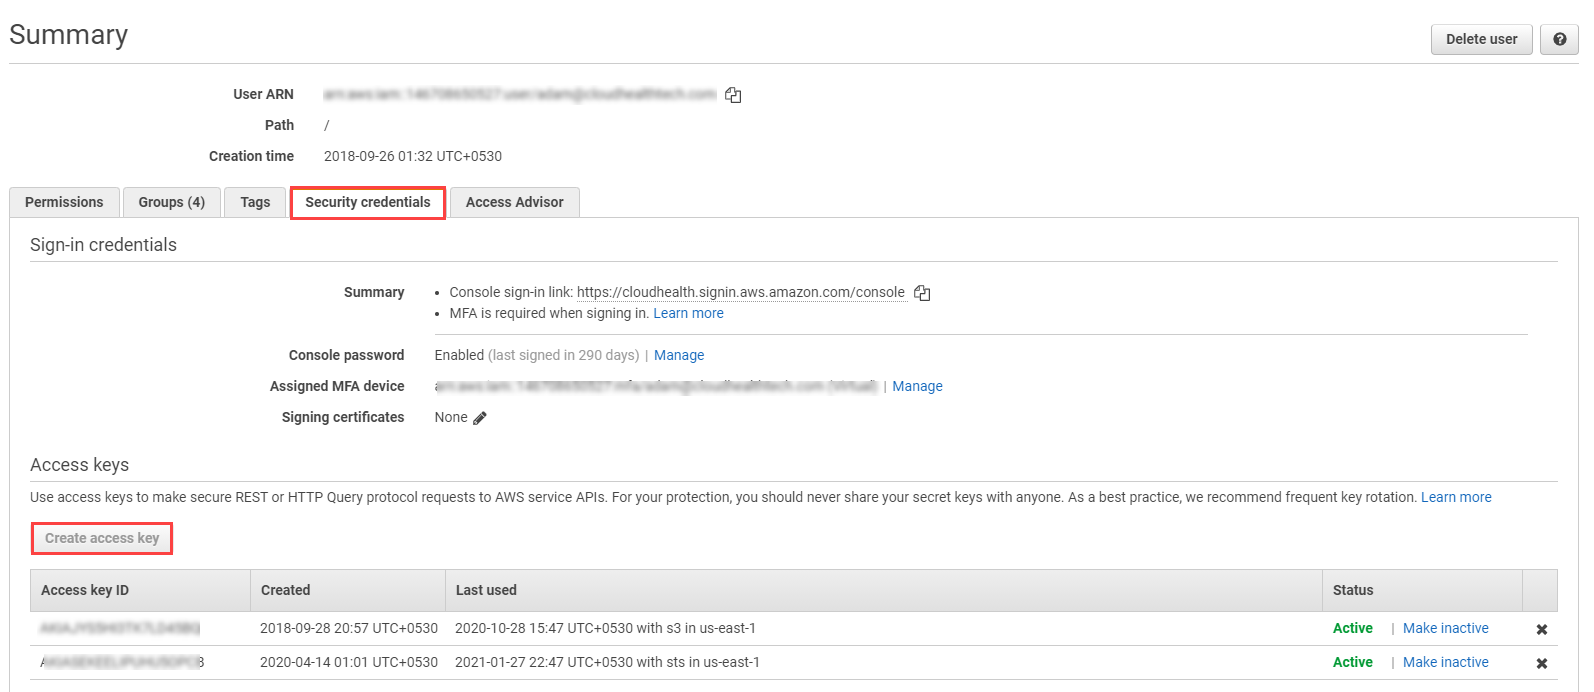
Task: Click the '2020-04-14 01:01 UTC+0530' created cell
Action: (x=349, y=662)
